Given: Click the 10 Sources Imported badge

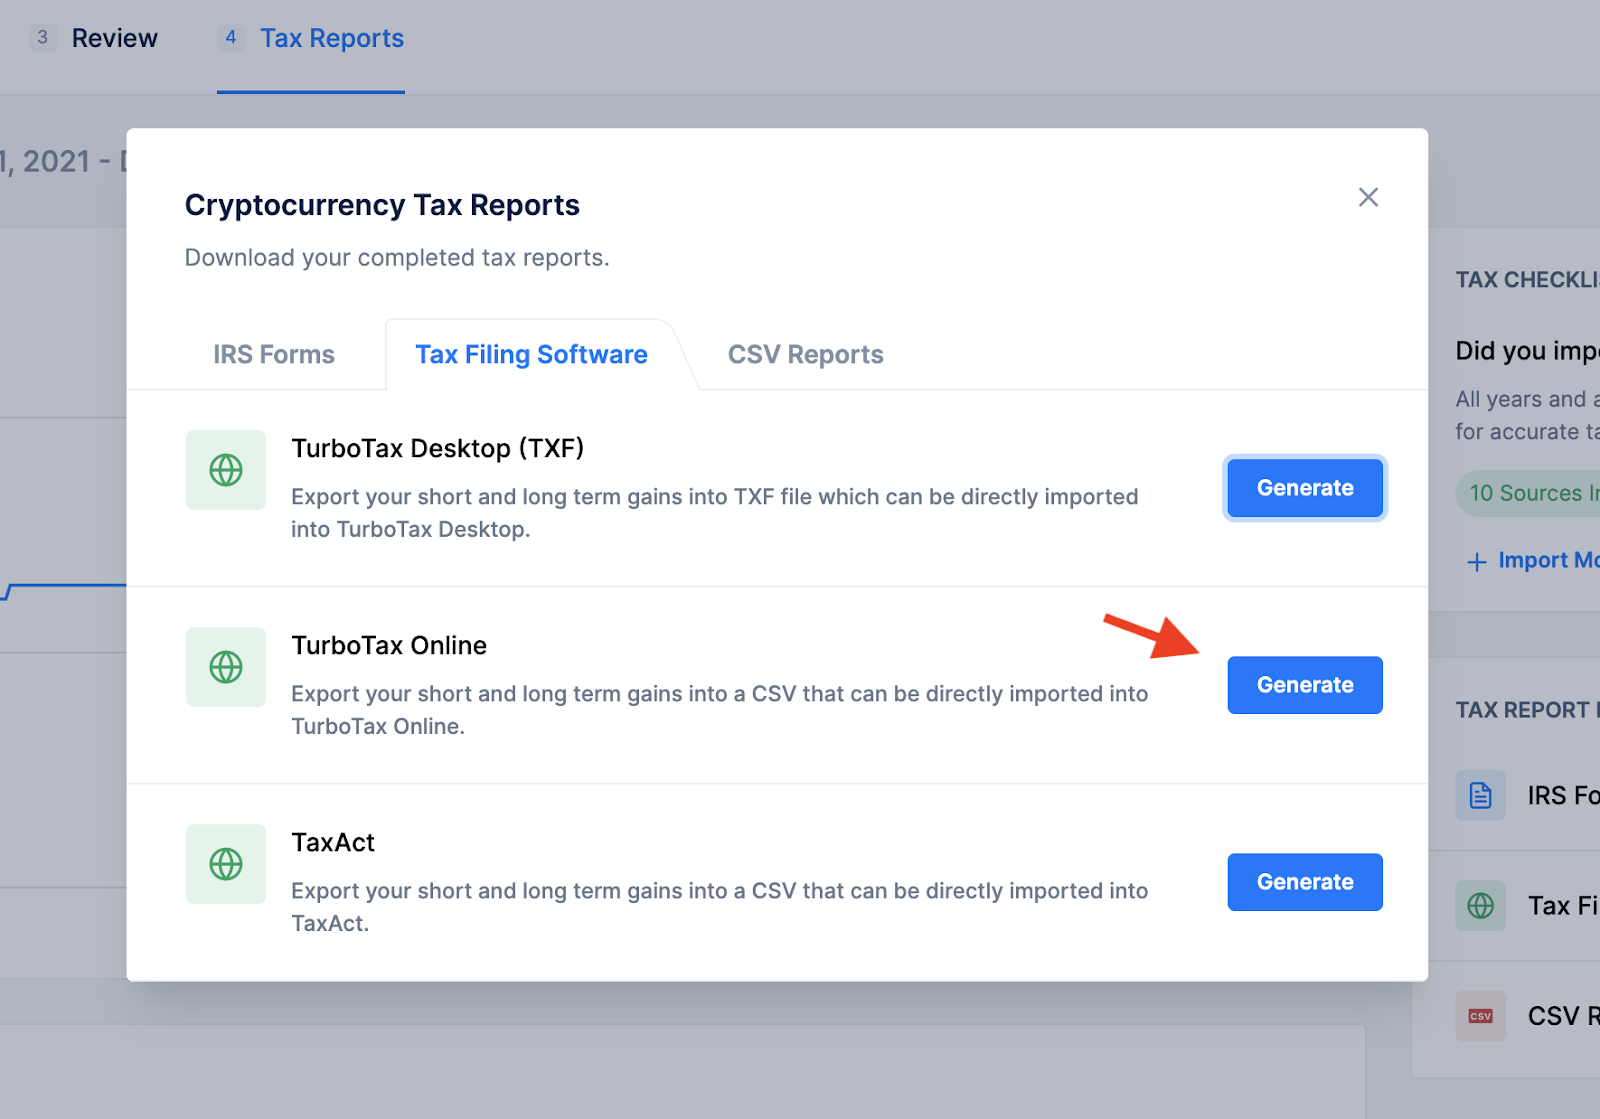Looking at the screenshot, I should (x=1530, y=493).
